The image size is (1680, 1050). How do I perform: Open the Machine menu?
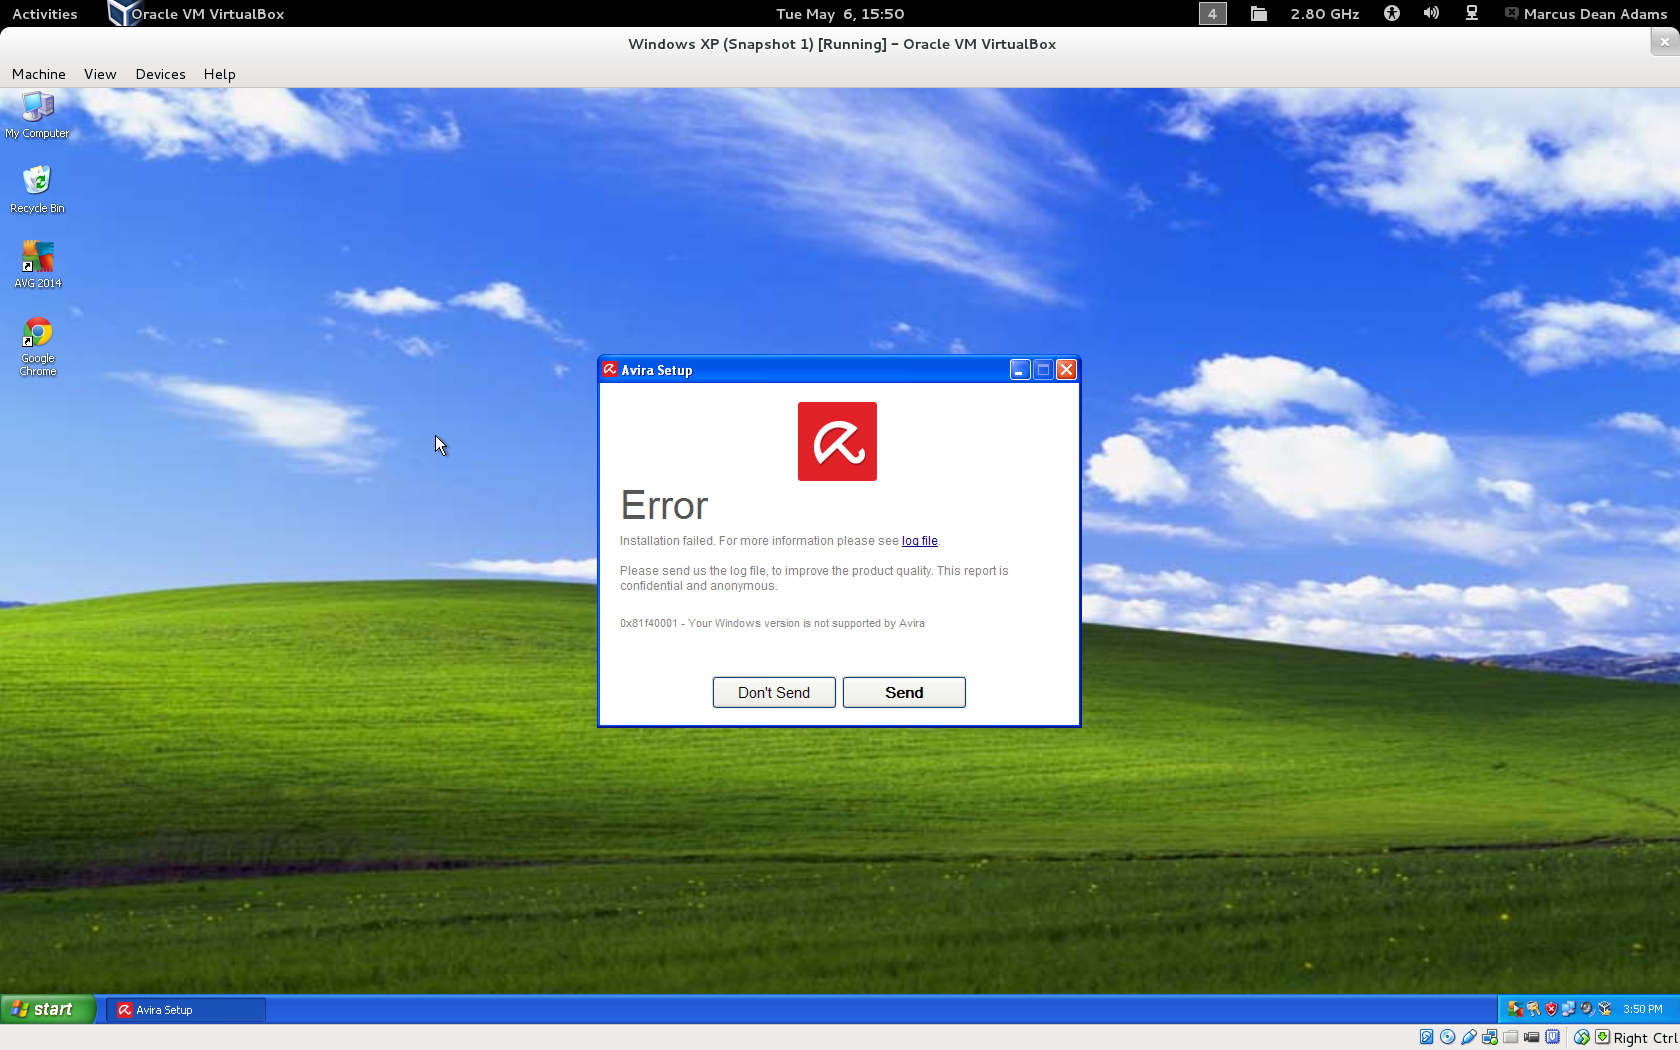tap(39, 74)
